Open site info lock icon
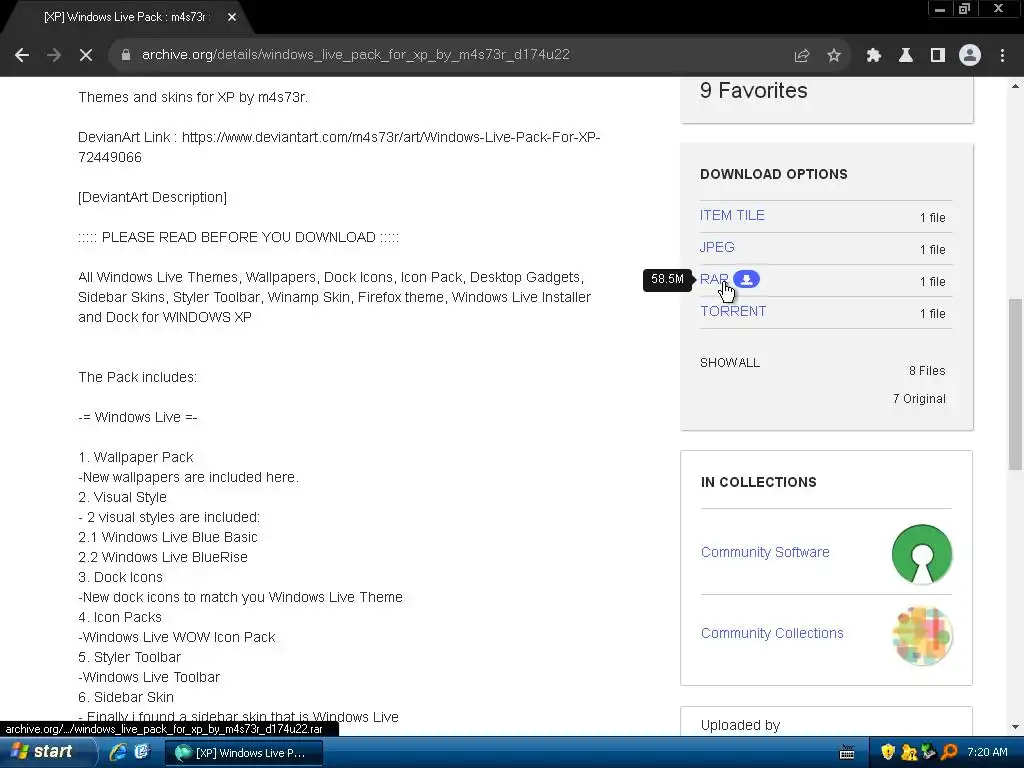Screen dimensions: 1024x768 tap(126, 55)
